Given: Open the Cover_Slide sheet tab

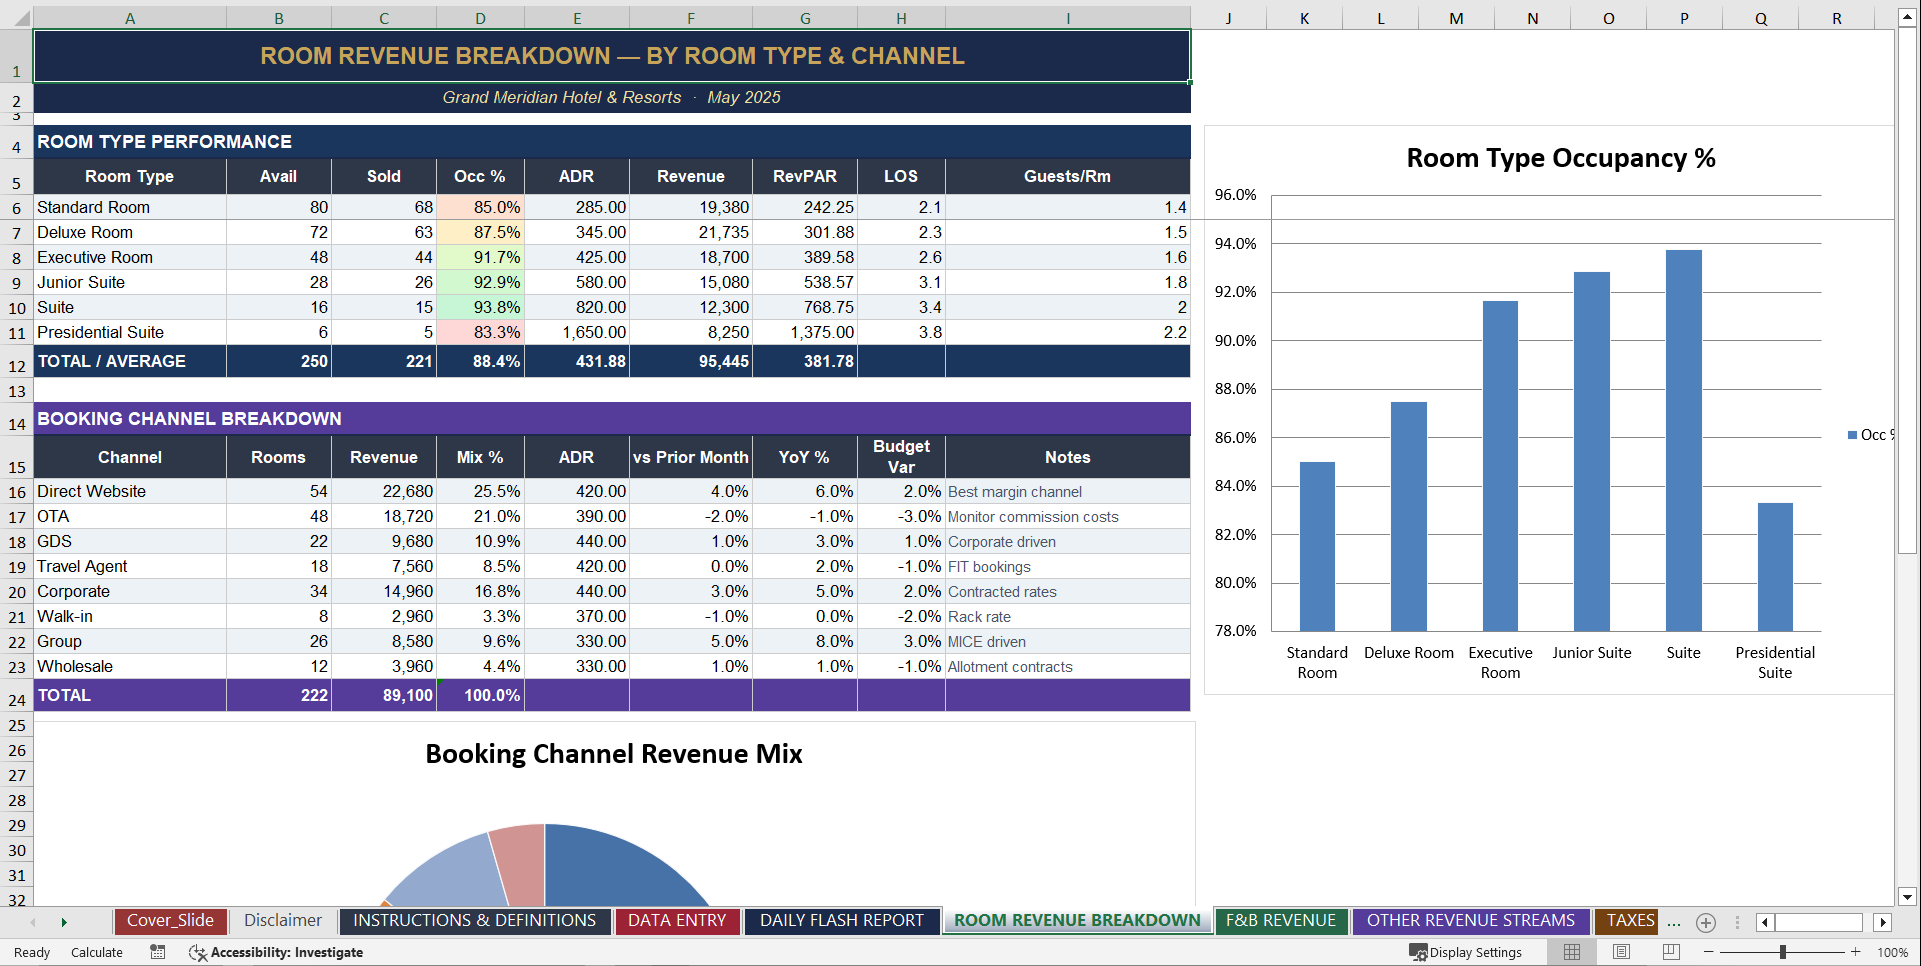Looking at the screenshot, I should (170, 921).
